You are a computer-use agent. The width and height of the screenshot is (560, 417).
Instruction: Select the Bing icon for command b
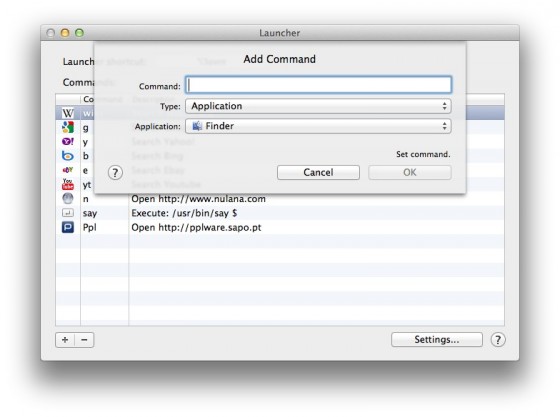tap(68, 156)
